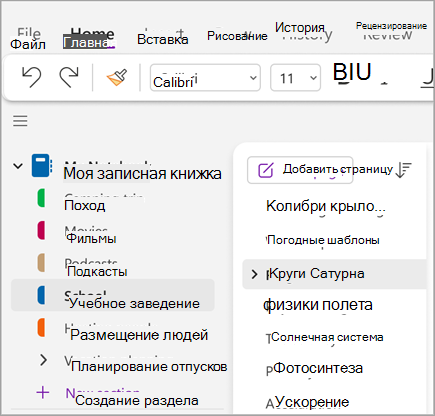The image size is (435, 416).
Task: Open the Вставка ribbon tab
Action: [x=163, y=39]
